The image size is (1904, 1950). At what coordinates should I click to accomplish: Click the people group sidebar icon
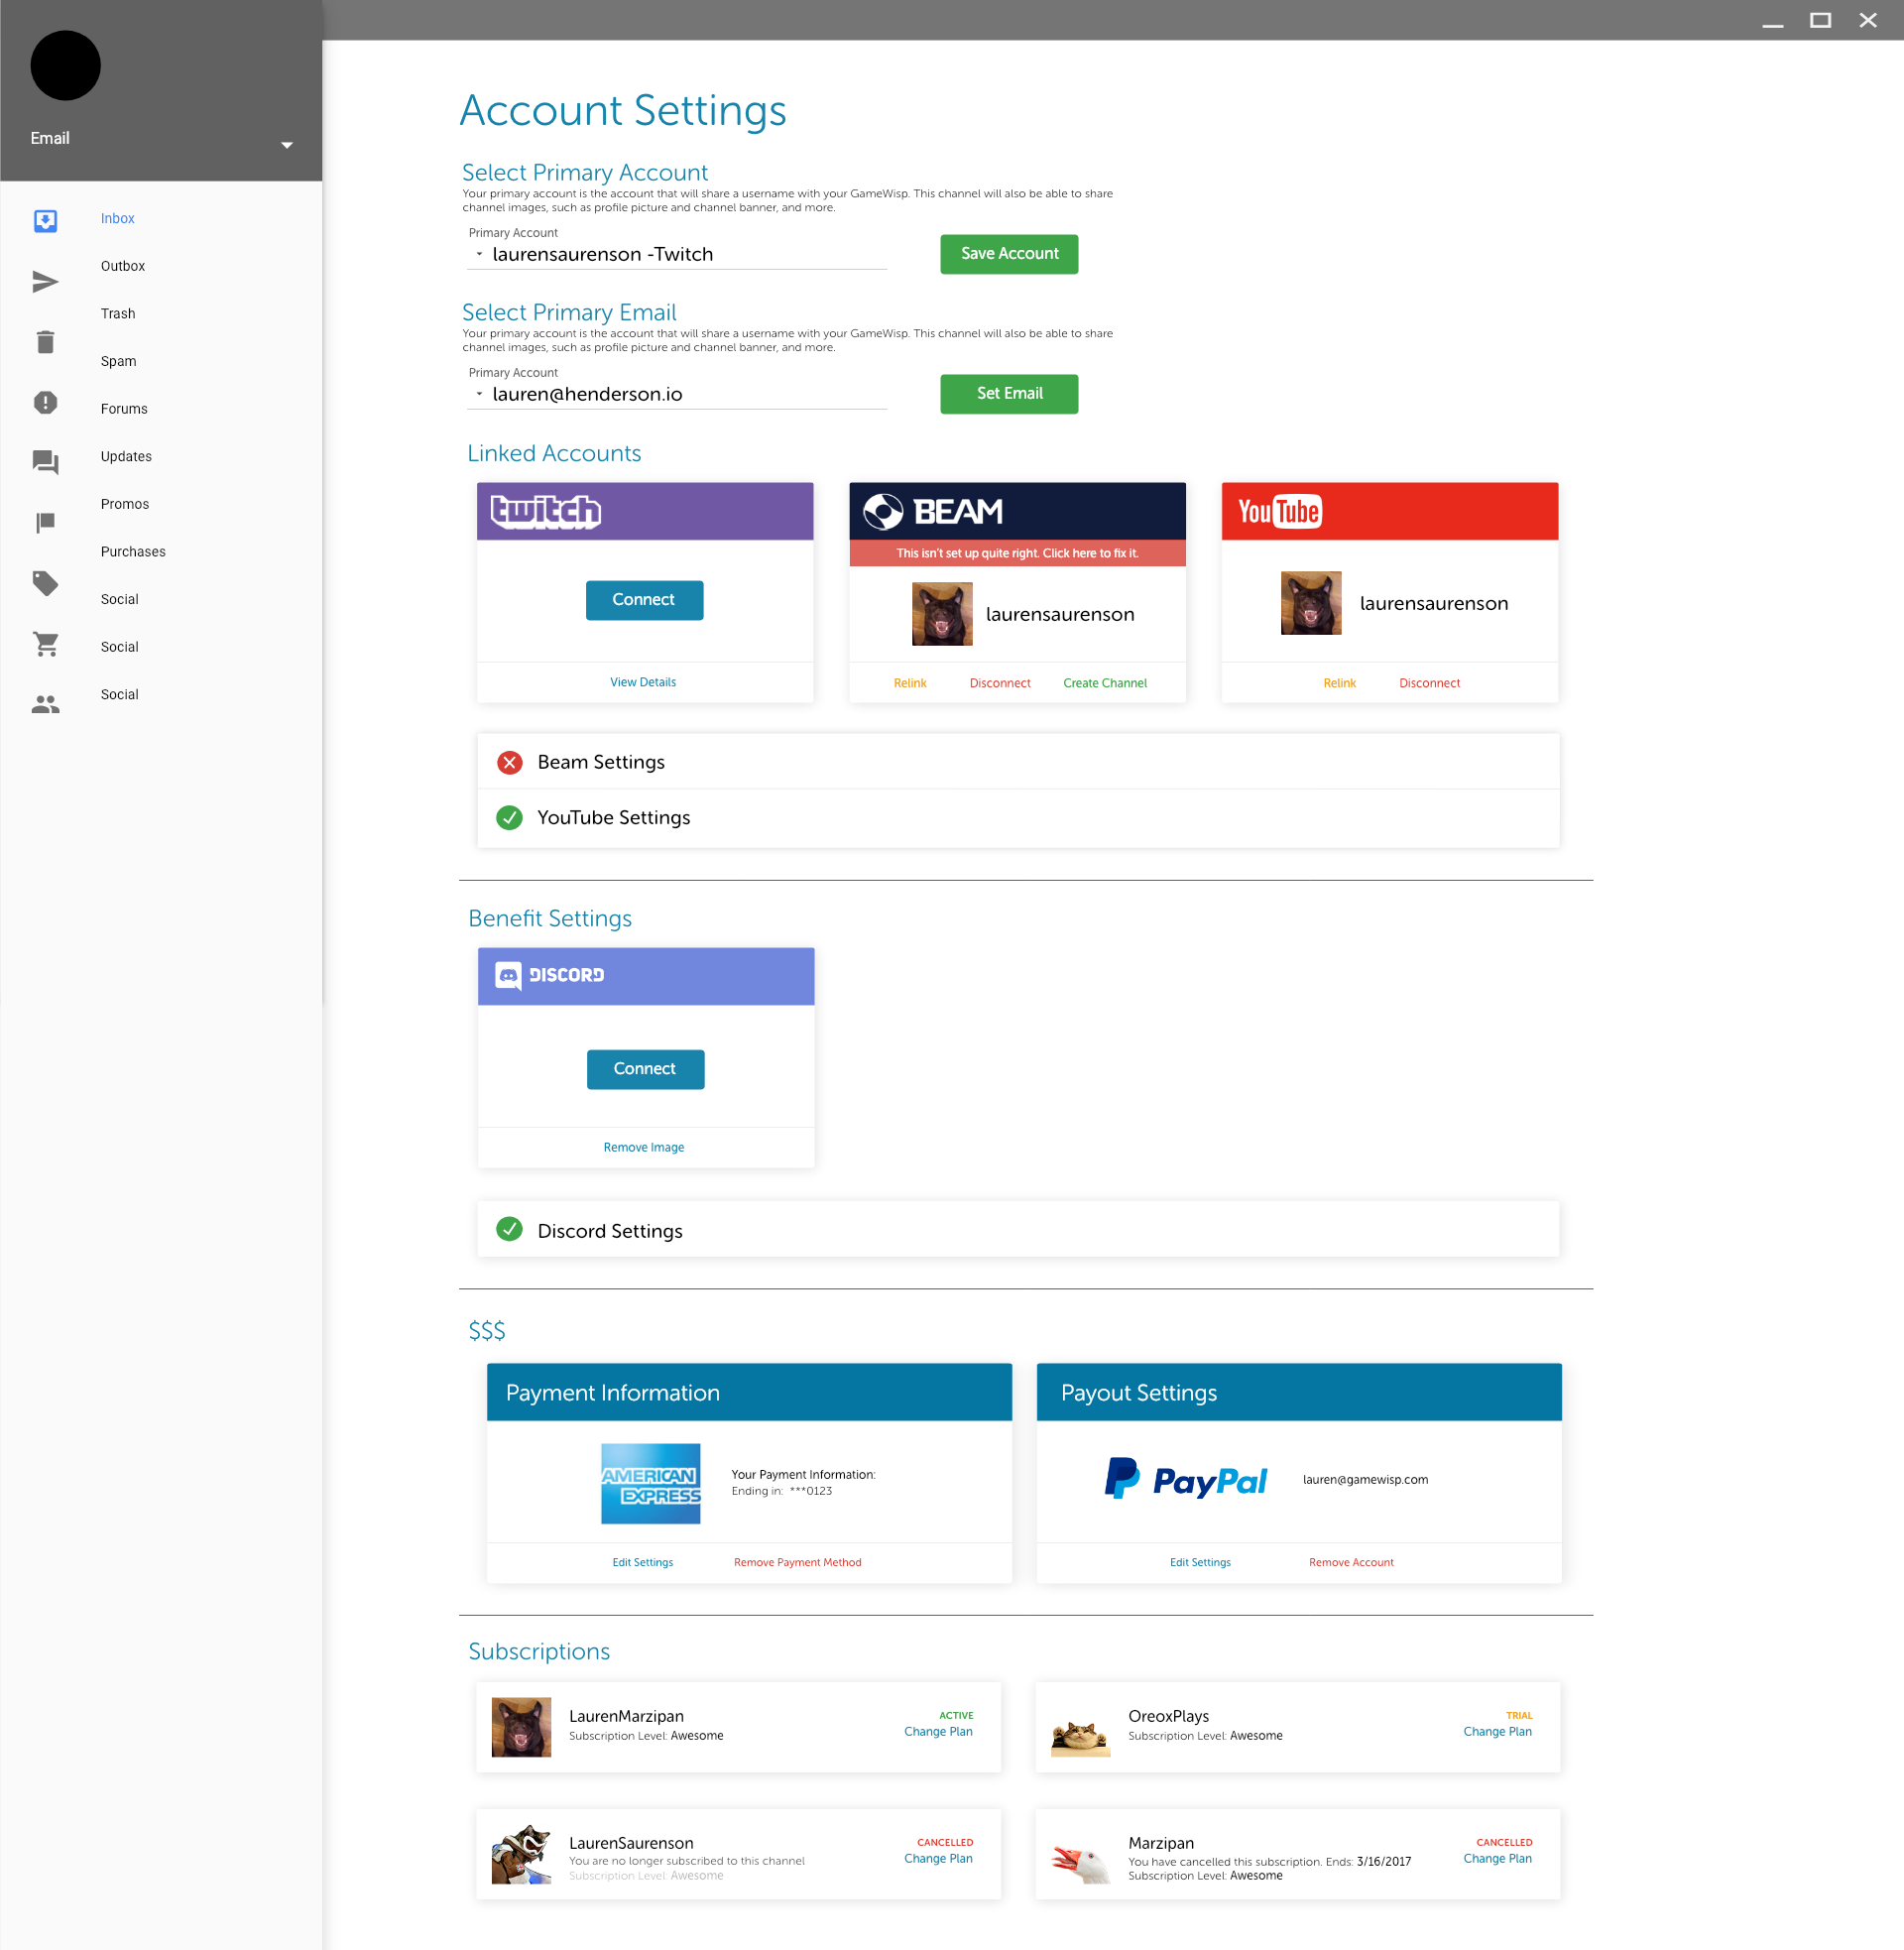(45, 704)
